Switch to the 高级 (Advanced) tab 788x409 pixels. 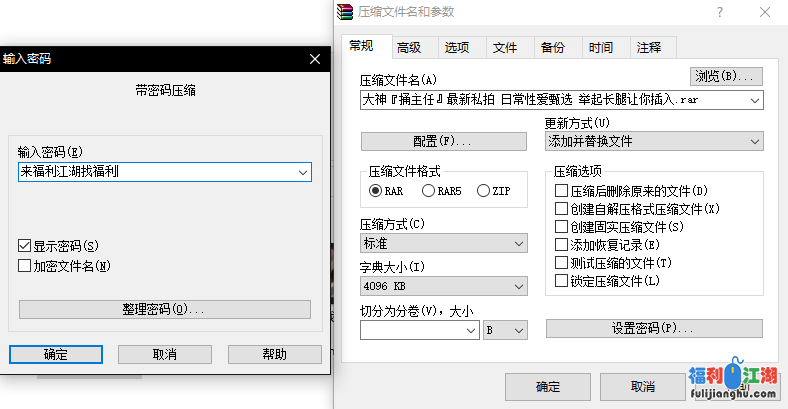point(408,47)
